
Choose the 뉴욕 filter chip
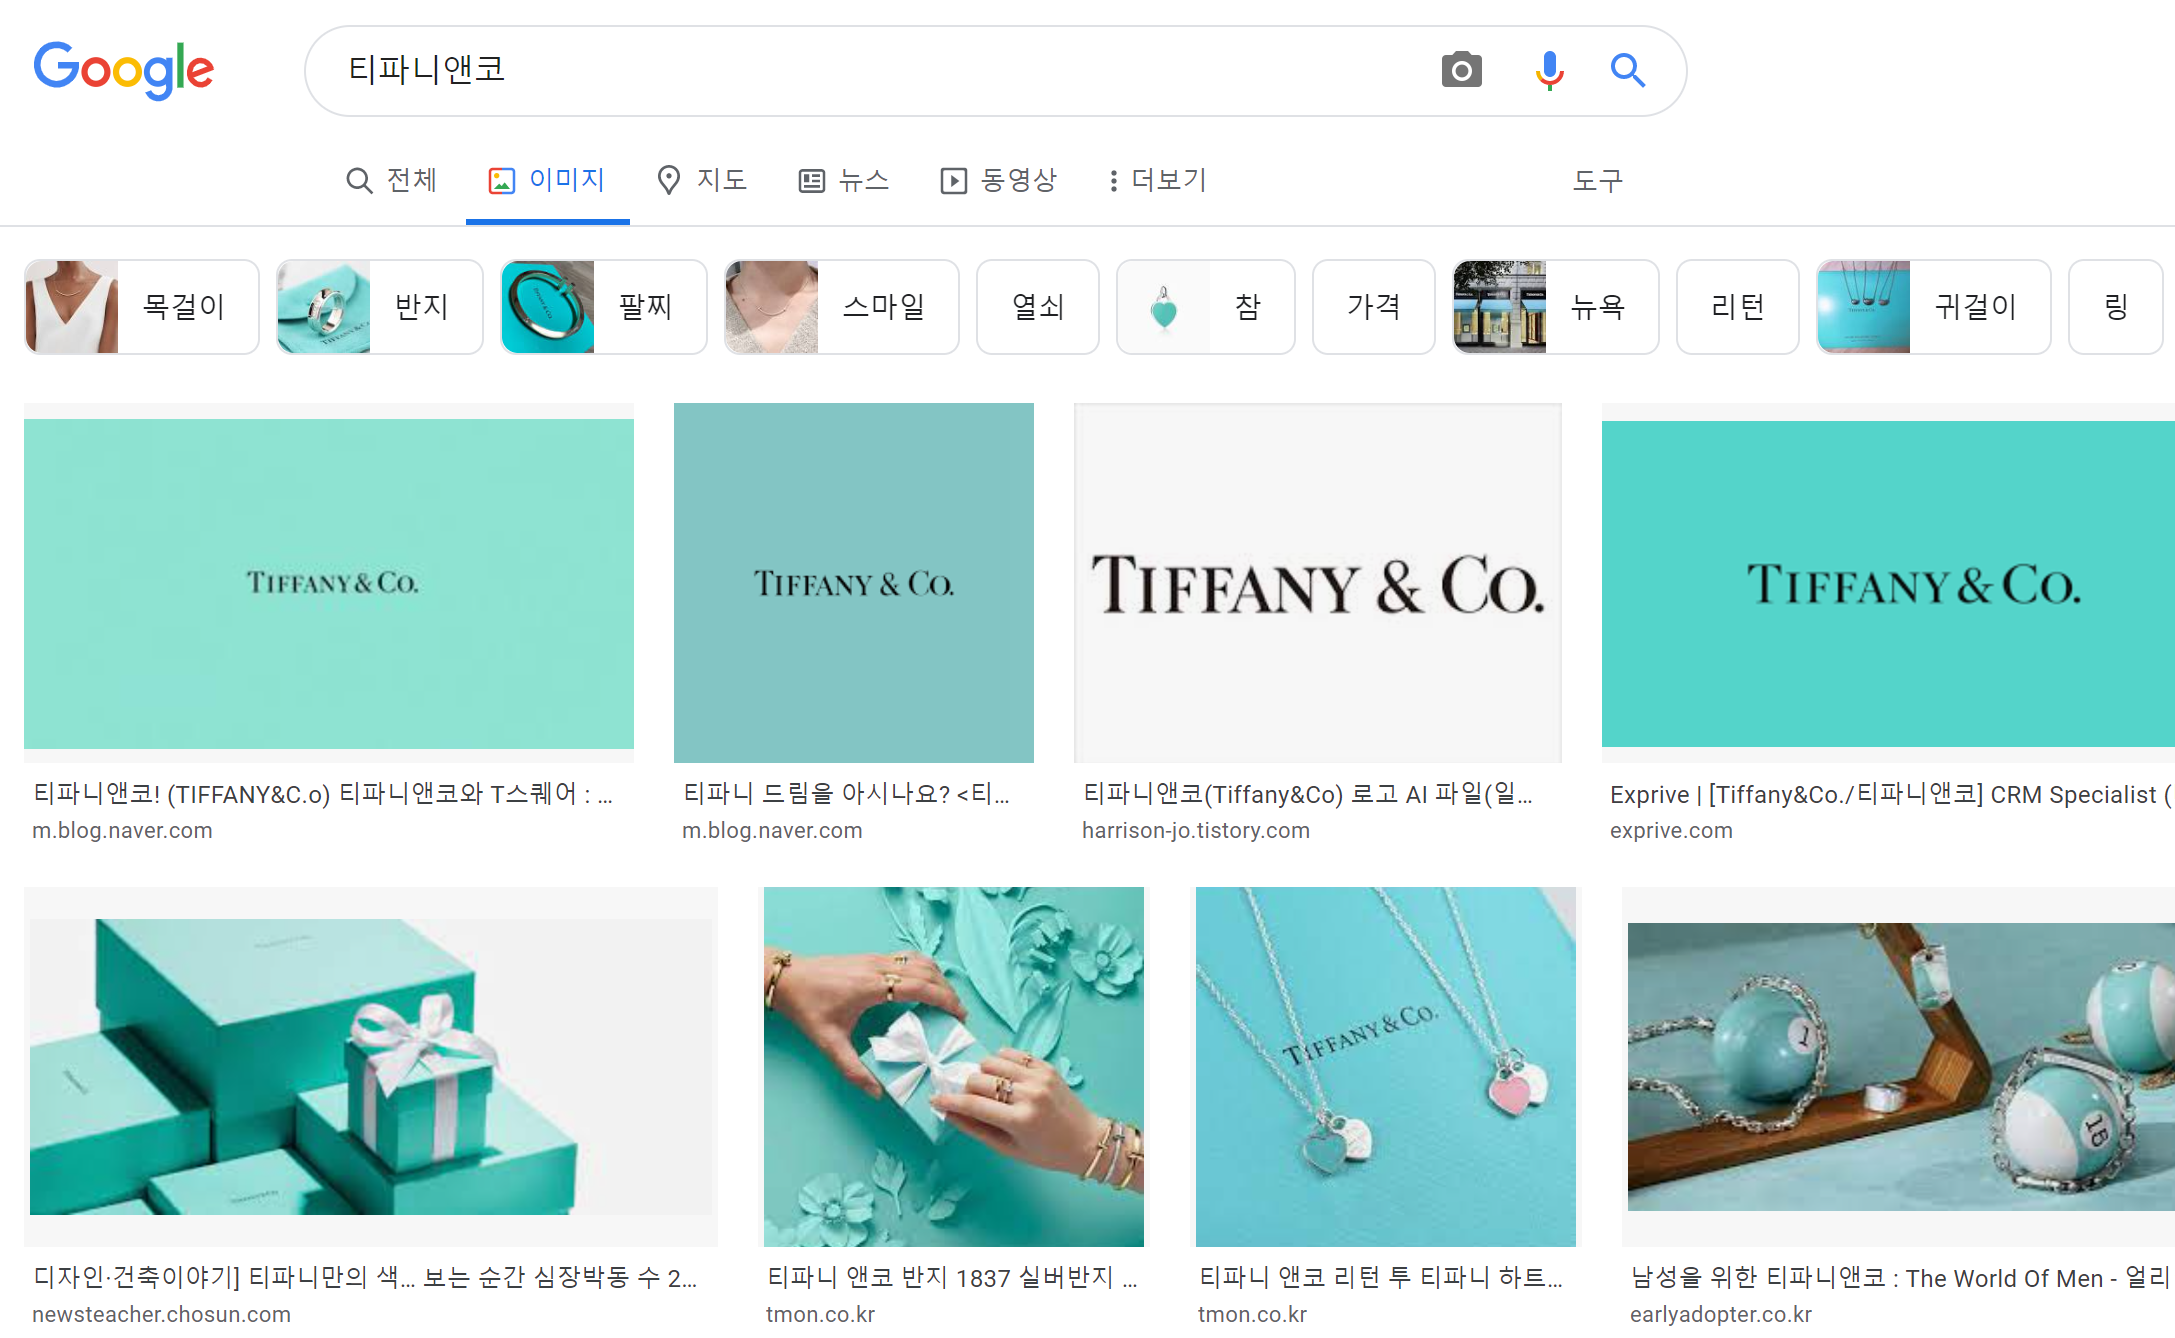(x=1555, y=307)
